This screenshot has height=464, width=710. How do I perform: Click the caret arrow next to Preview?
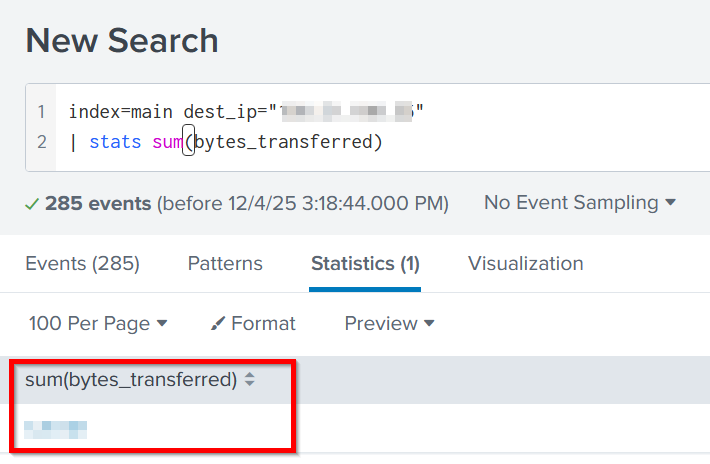pyautogui.click(x=430, y=324)
